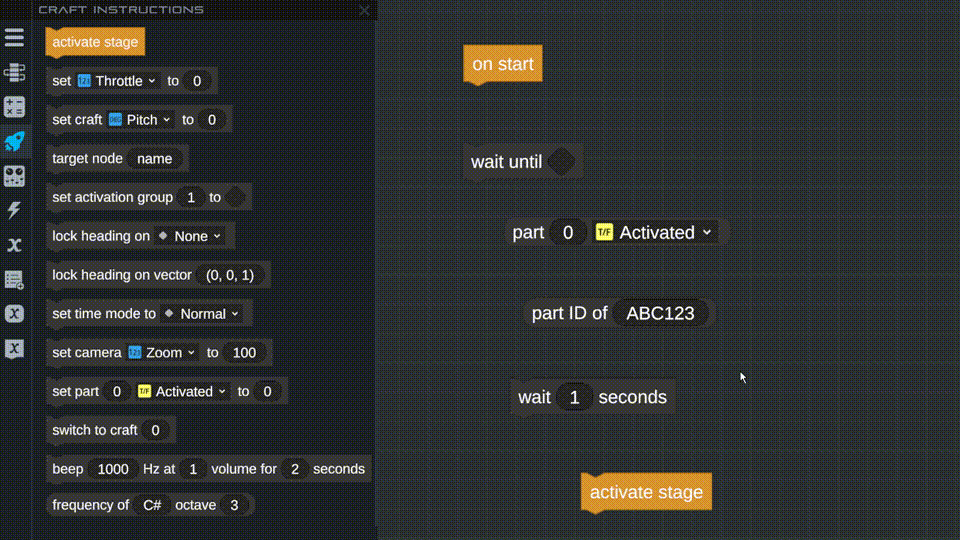The height and width of the screenshot is (540, 960).
Task: Select the program flow blocks category icon
Action: point(14,73)
